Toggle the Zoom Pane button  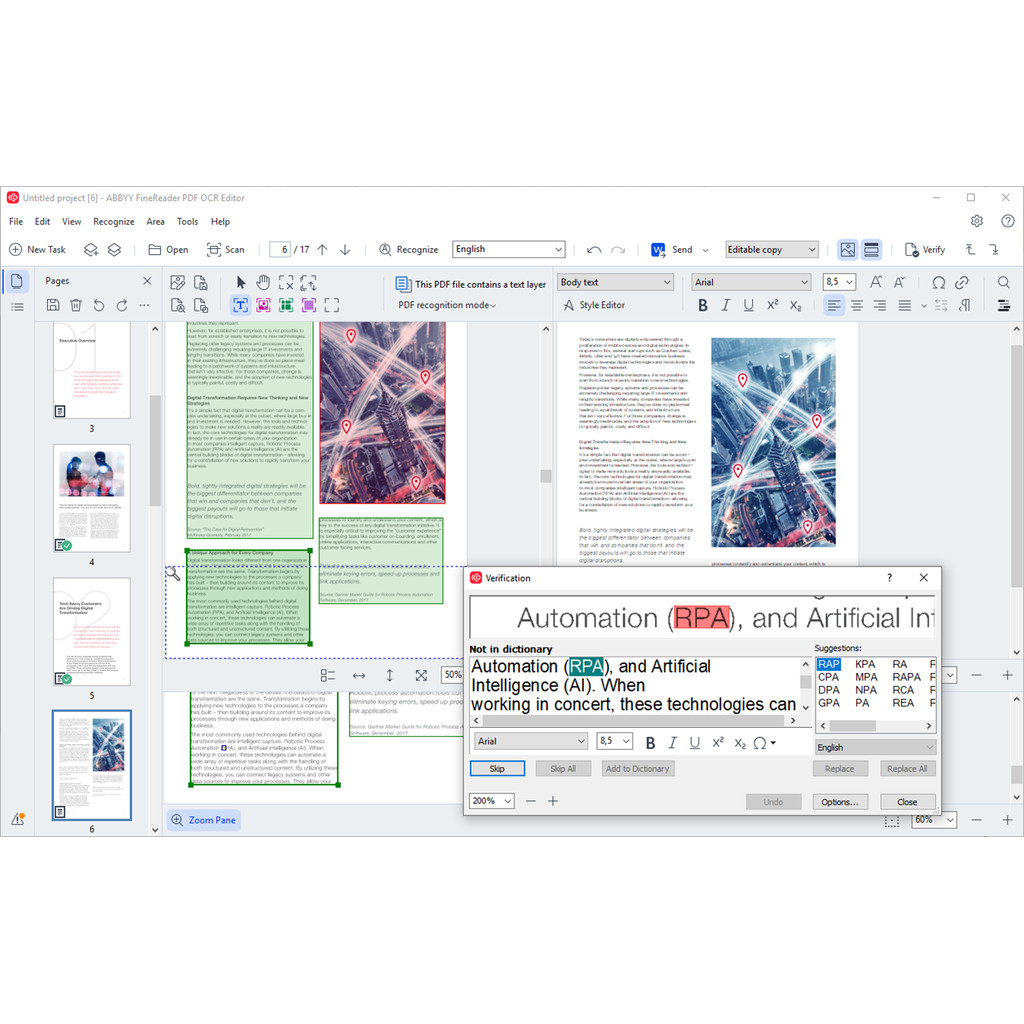coord(203,820)
